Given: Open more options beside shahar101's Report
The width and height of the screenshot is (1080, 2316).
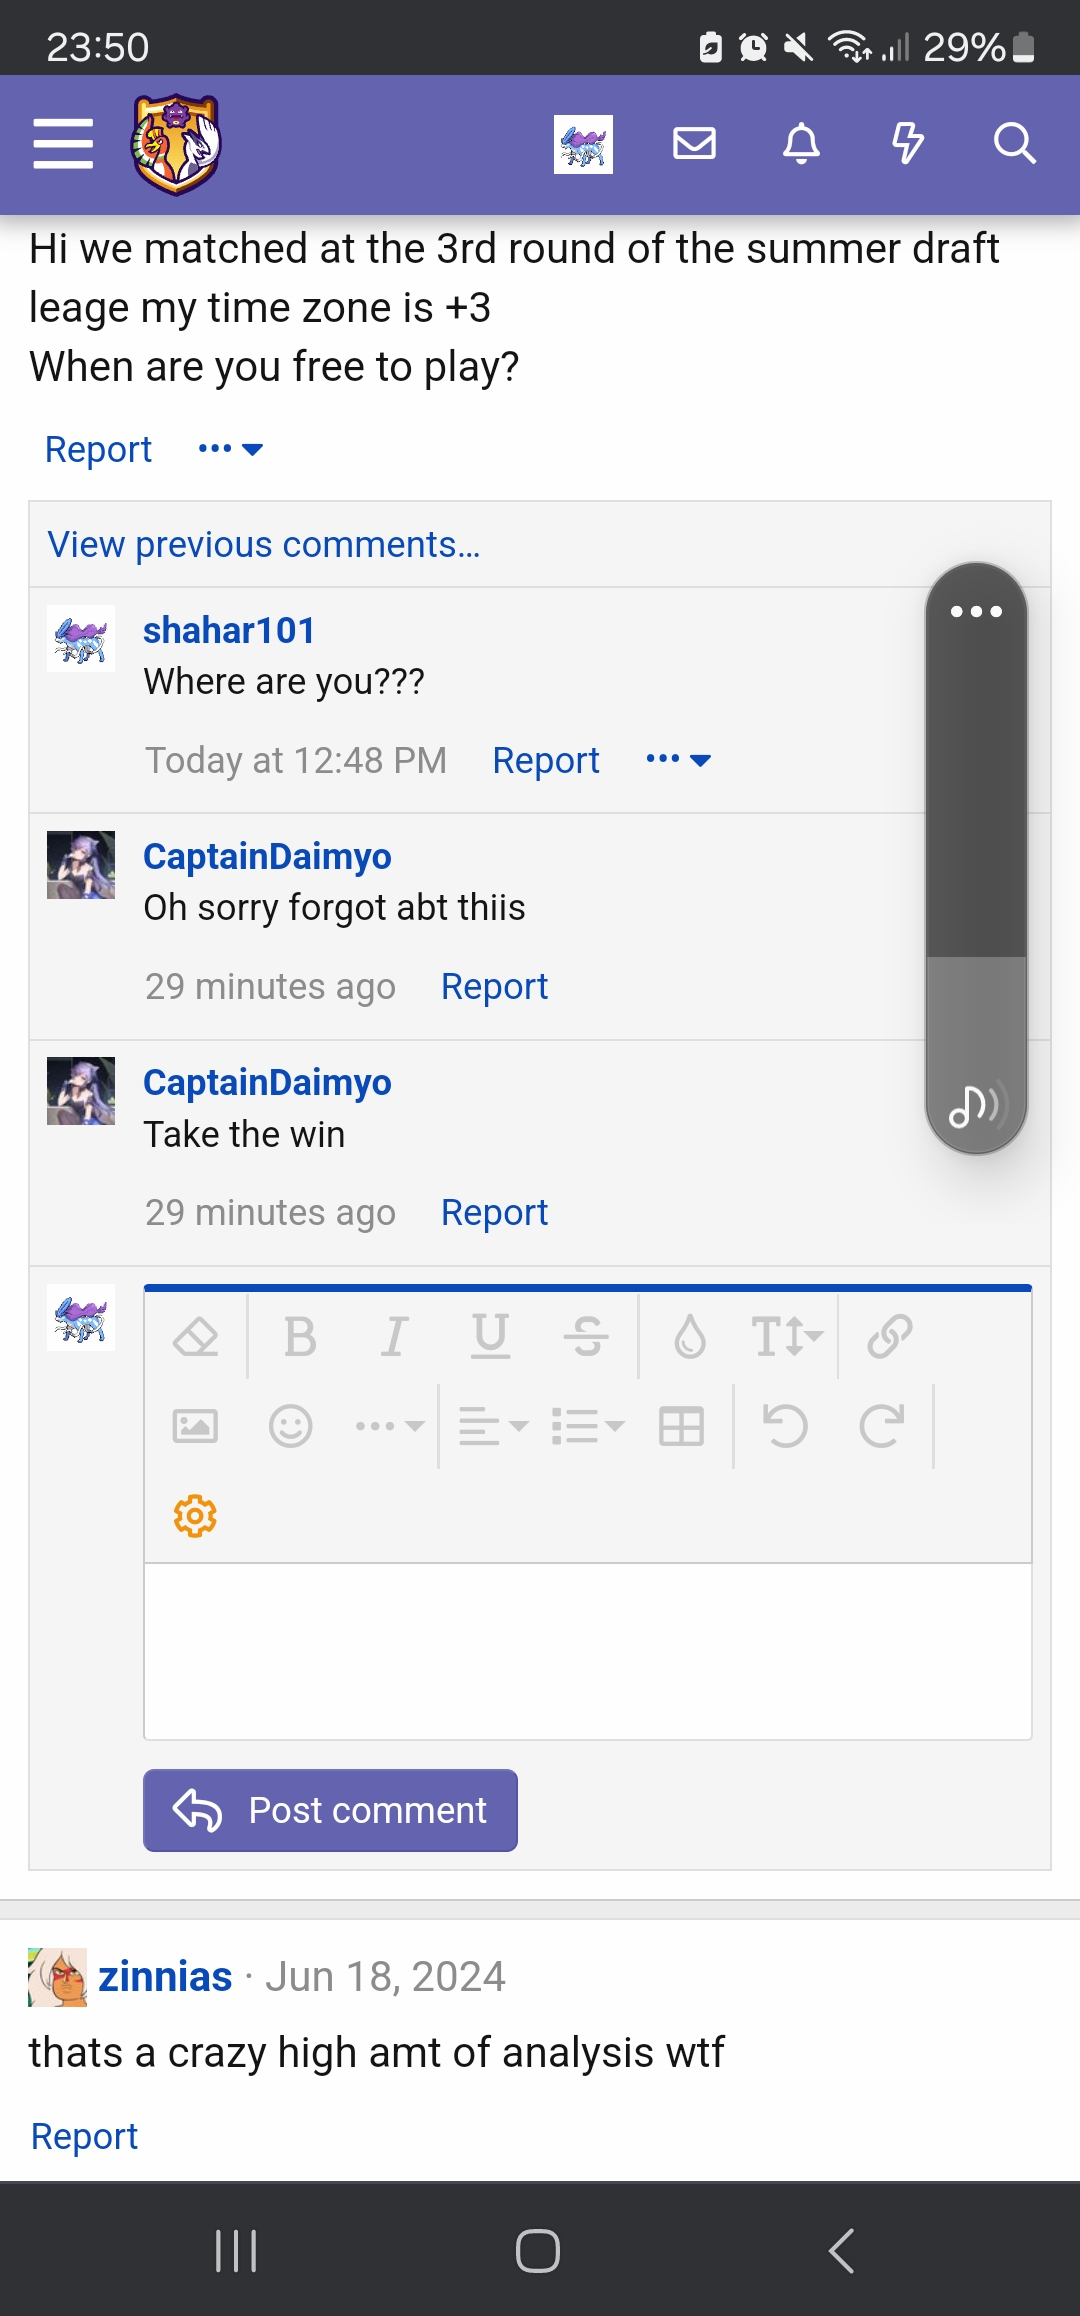Looking at the screenshot, I should point(678,760).
